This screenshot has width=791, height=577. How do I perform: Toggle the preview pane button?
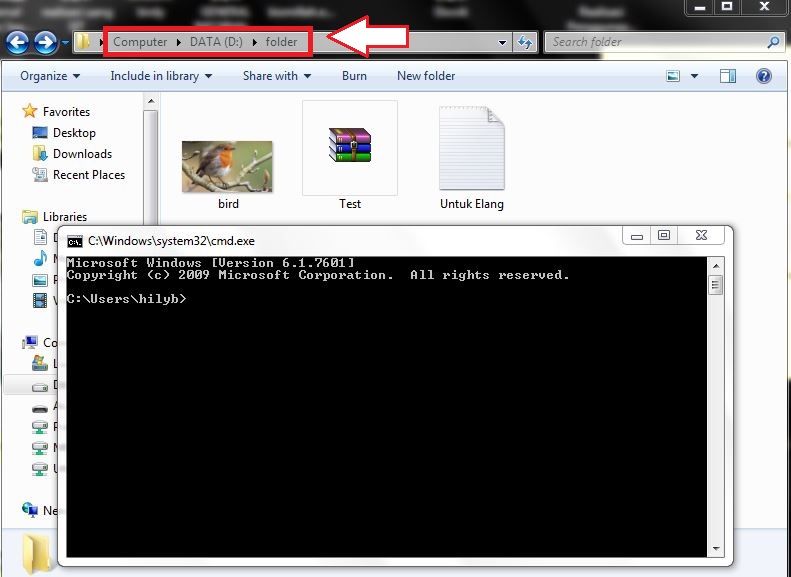pos(728,76)
